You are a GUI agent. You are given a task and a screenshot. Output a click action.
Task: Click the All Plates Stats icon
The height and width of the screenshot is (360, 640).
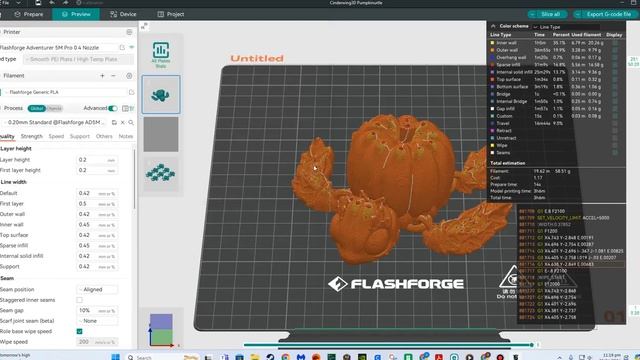tap(161, 54)
